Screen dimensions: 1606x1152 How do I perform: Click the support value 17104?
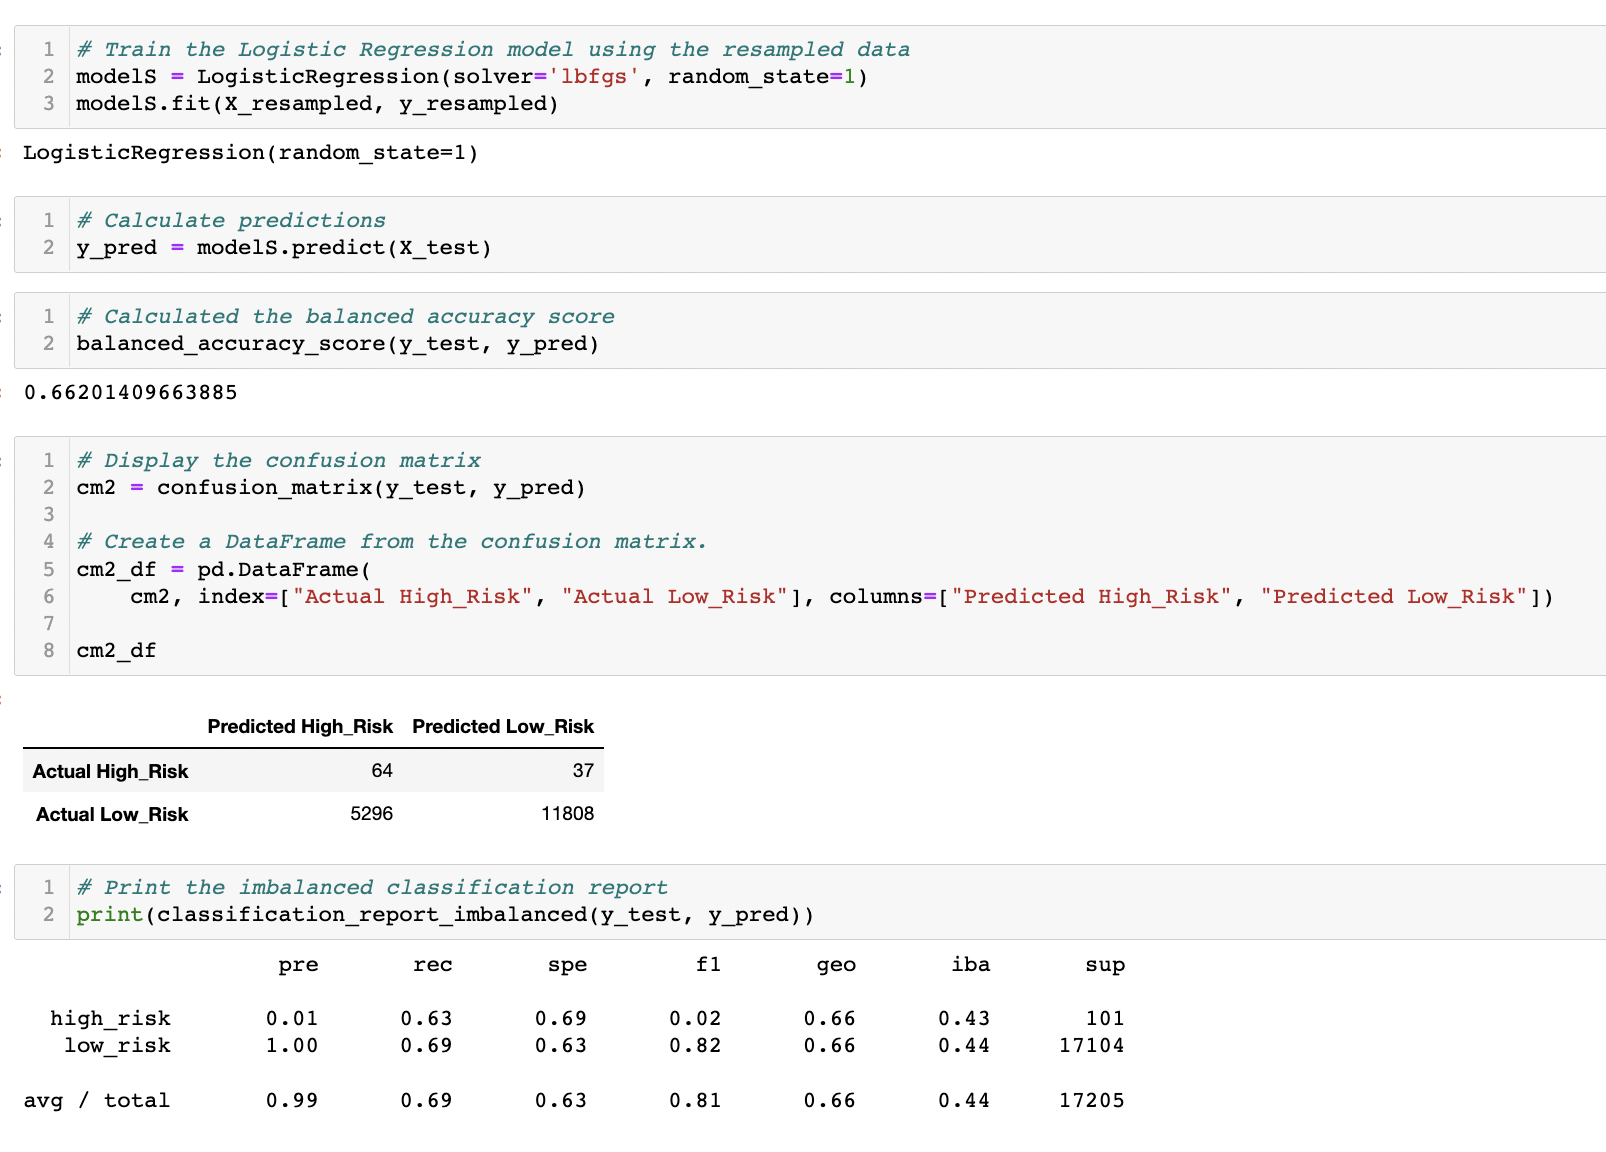point(1092,1046)
